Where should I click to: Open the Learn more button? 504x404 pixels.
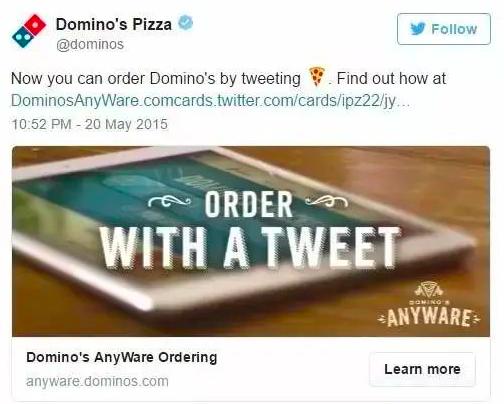click(x=422, y=369)
